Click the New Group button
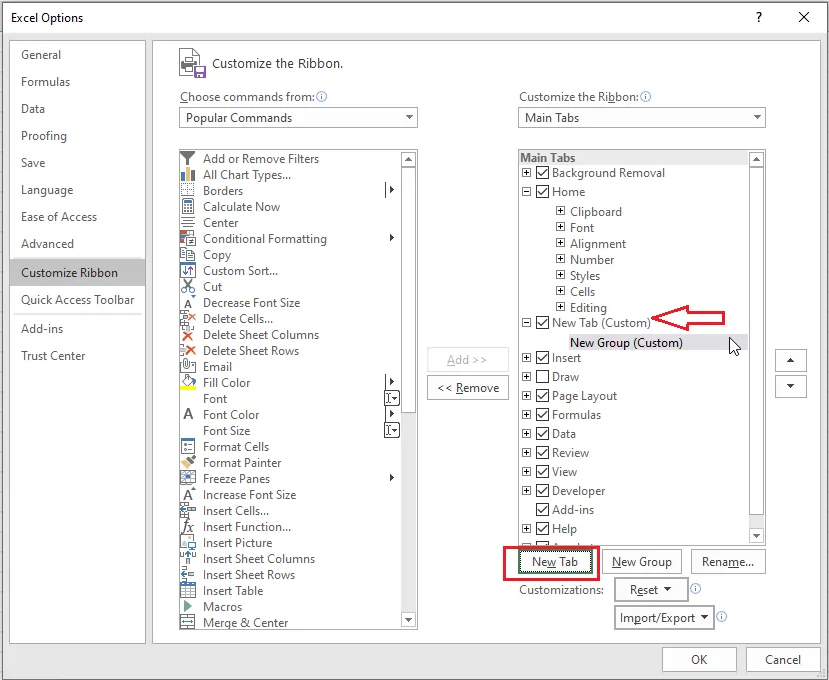Screen dimensions: 829x680 pos(642,562)
